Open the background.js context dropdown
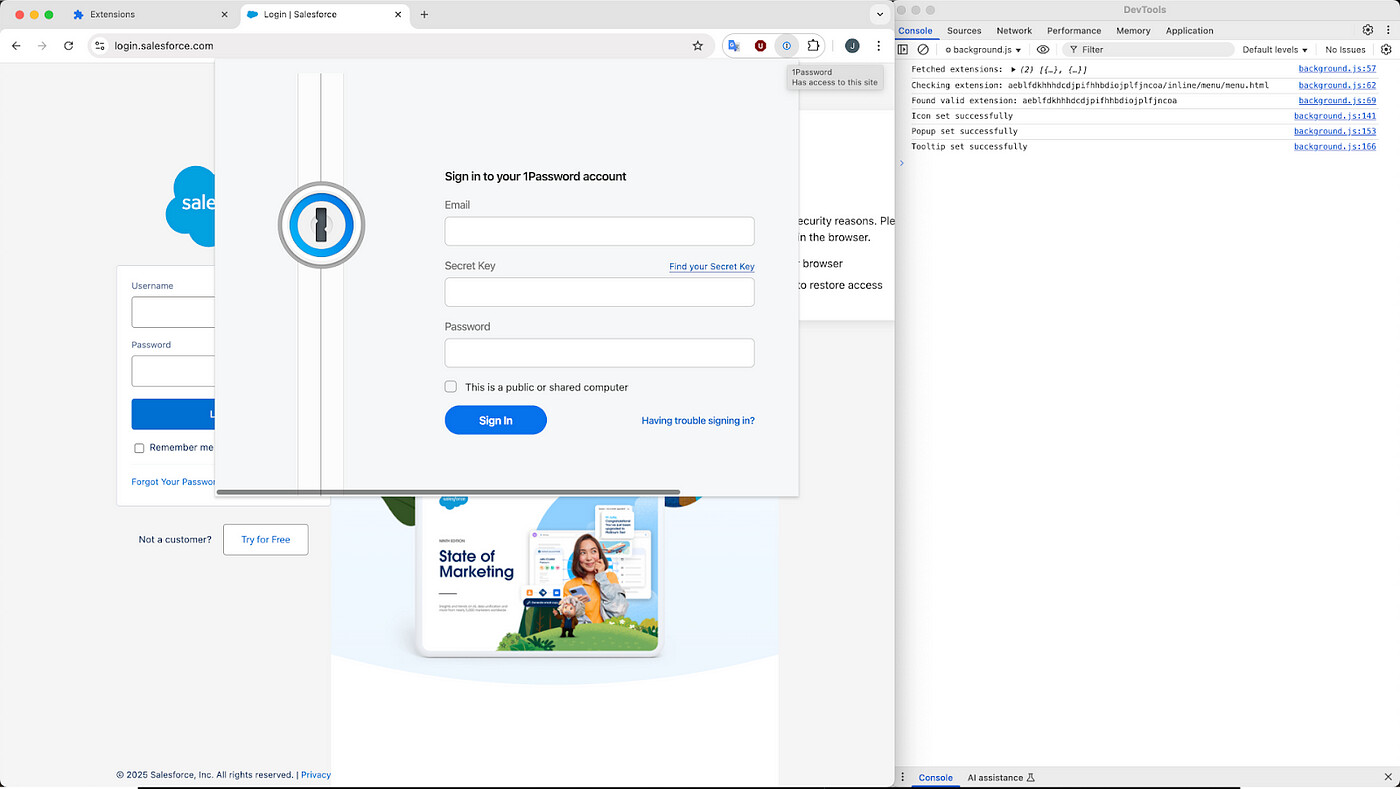The width and height of the screenshot is (1400, 789). 983,50
